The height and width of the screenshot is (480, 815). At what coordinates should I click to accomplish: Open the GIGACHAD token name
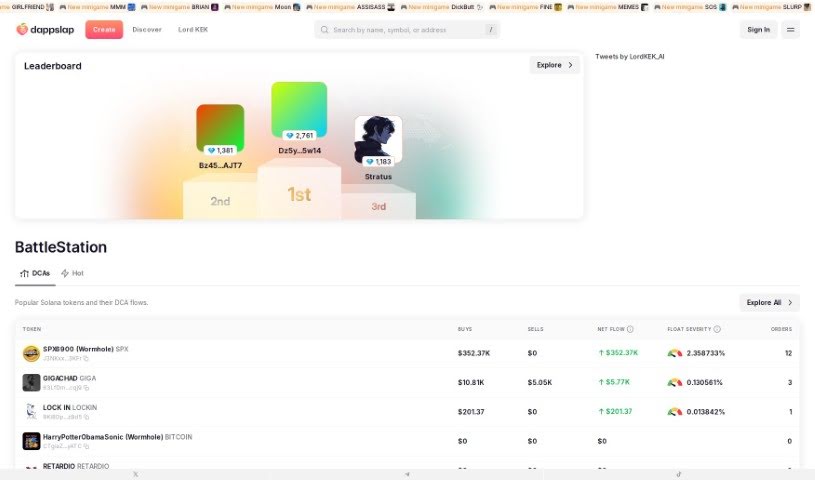[x=60, y=378]
